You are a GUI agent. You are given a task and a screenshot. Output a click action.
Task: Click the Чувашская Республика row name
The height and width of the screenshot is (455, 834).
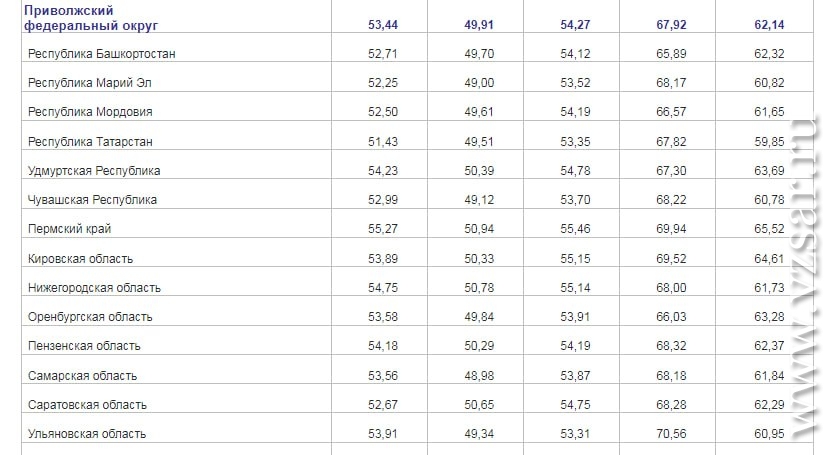[x=92, y=200]
